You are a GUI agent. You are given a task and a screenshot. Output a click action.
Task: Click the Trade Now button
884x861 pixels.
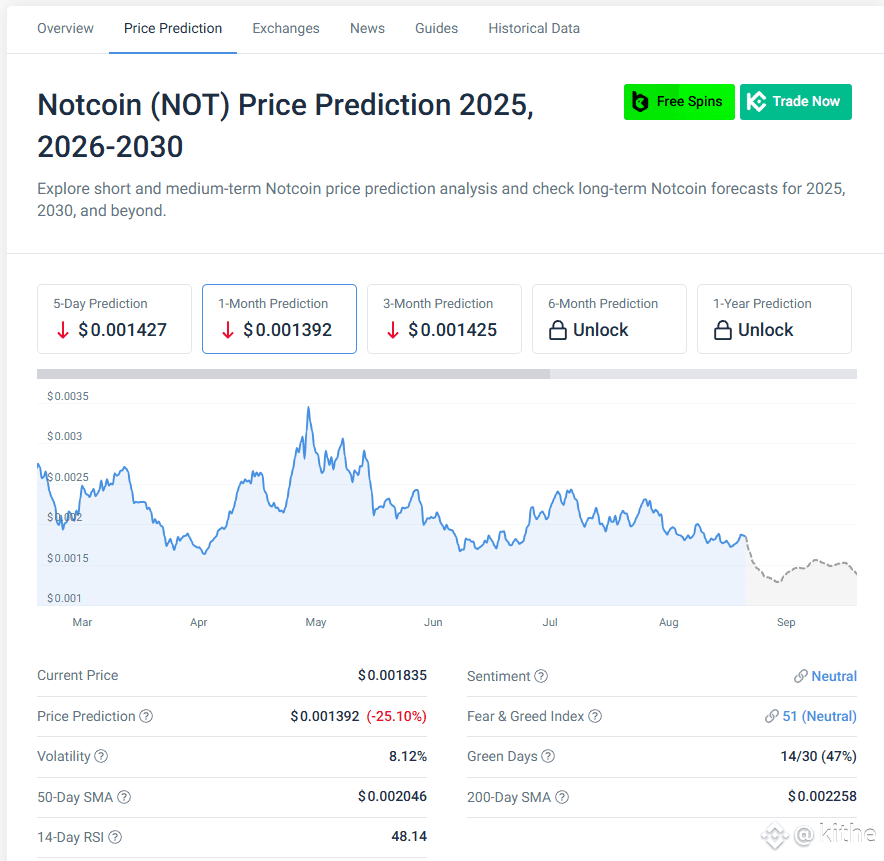795,102
